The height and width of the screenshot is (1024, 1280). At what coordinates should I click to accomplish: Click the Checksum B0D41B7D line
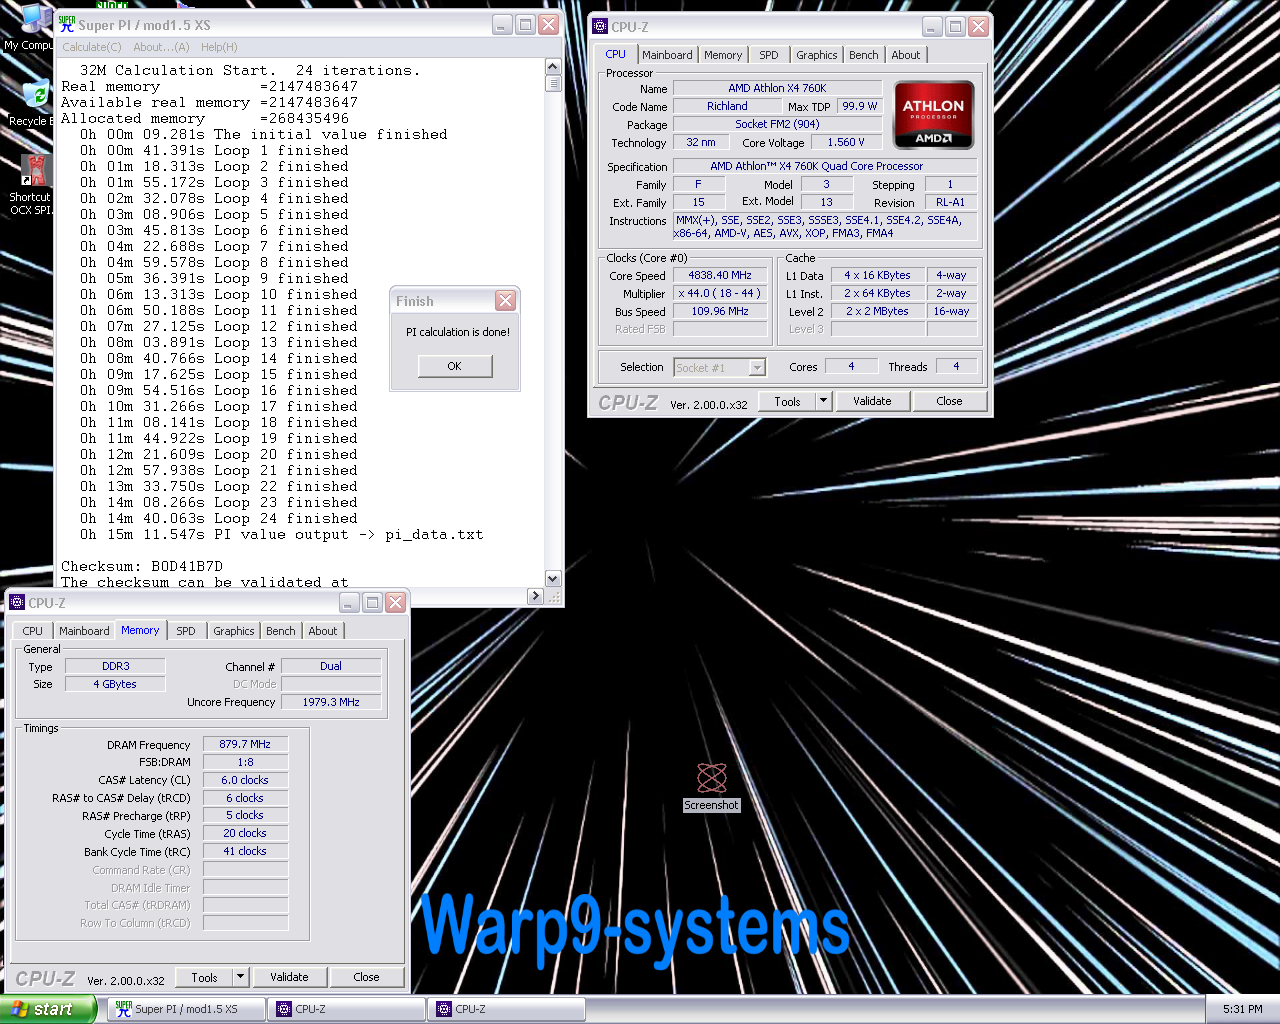pyautogui.click(x=142, y=566)
